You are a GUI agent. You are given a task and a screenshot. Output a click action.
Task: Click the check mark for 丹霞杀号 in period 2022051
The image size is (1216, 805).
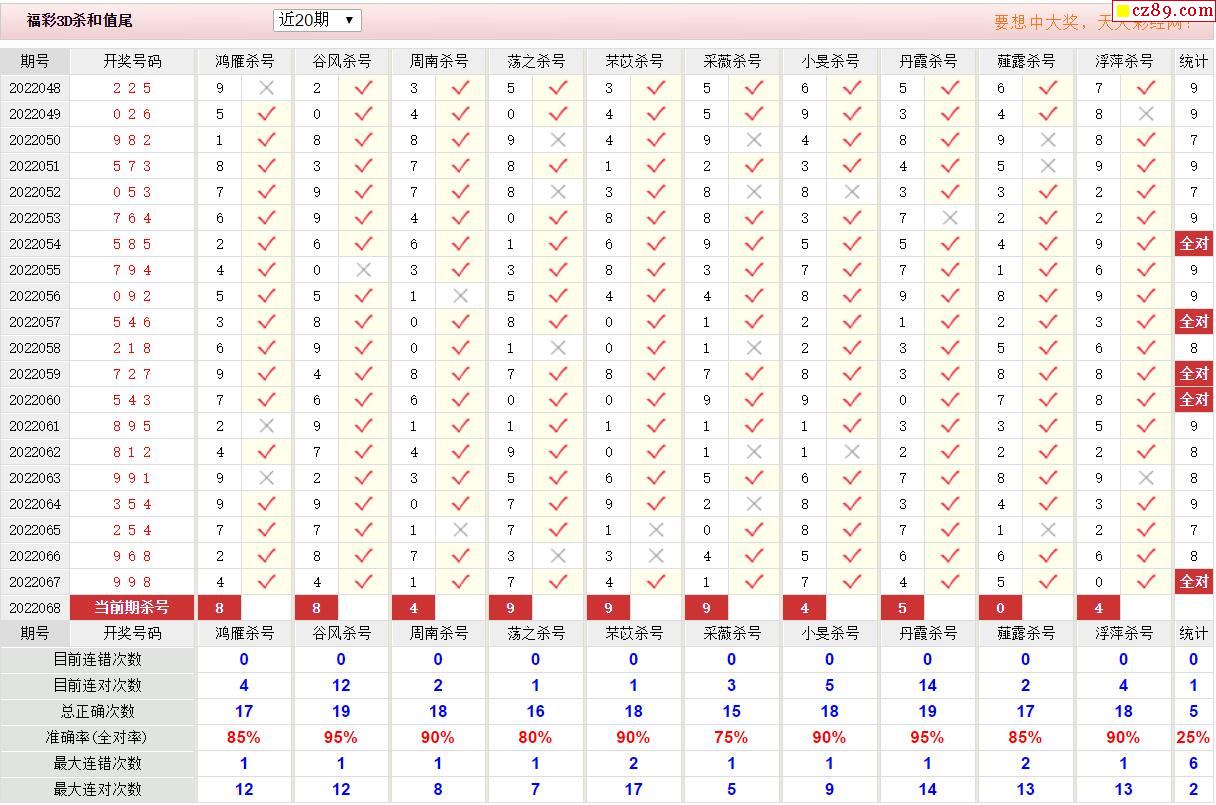(950, 166)
